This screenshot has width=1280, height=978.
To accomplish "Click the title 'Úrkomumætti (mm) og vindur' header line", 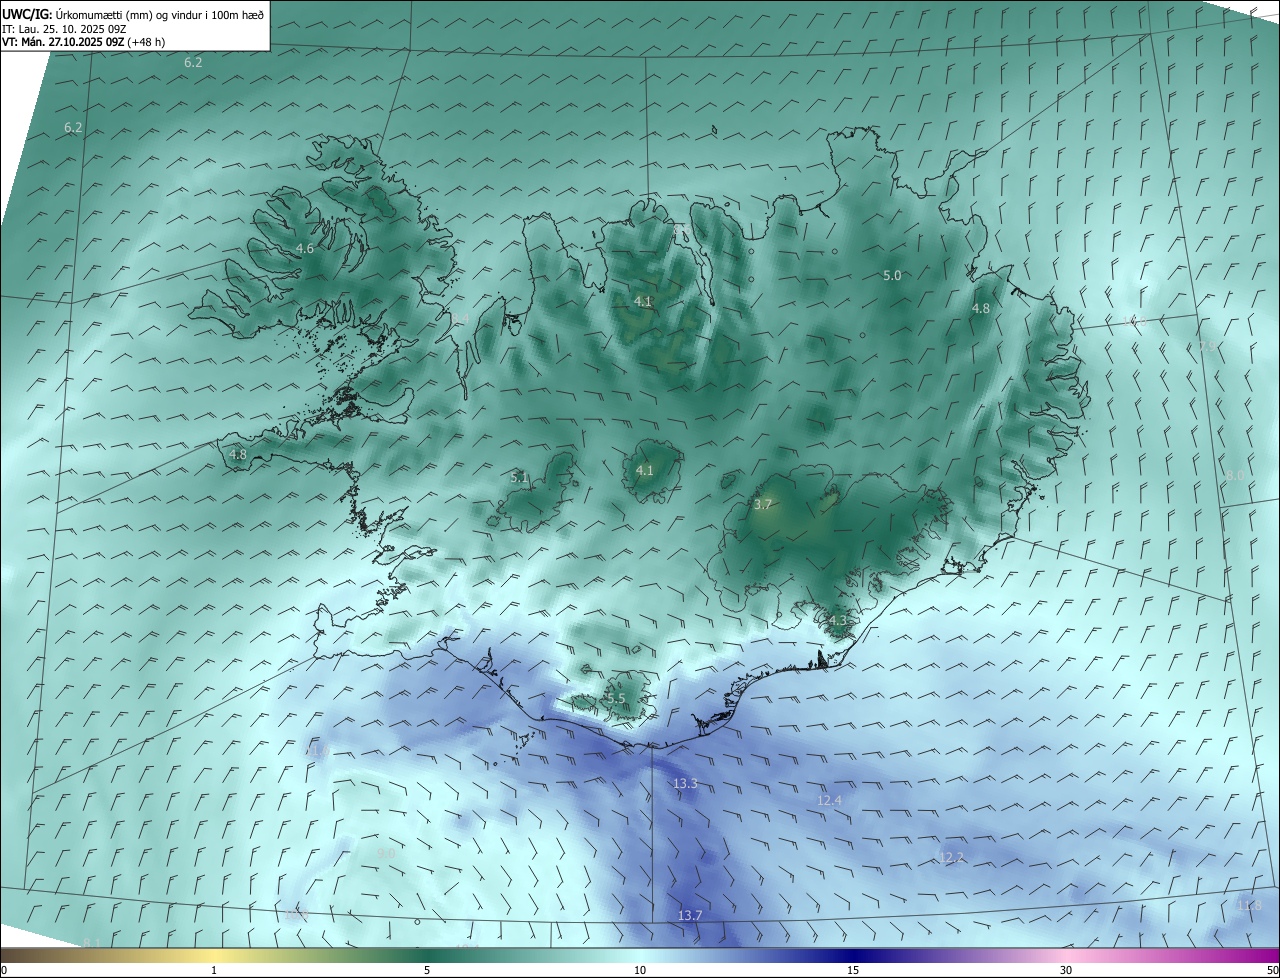I will [133, 14].
